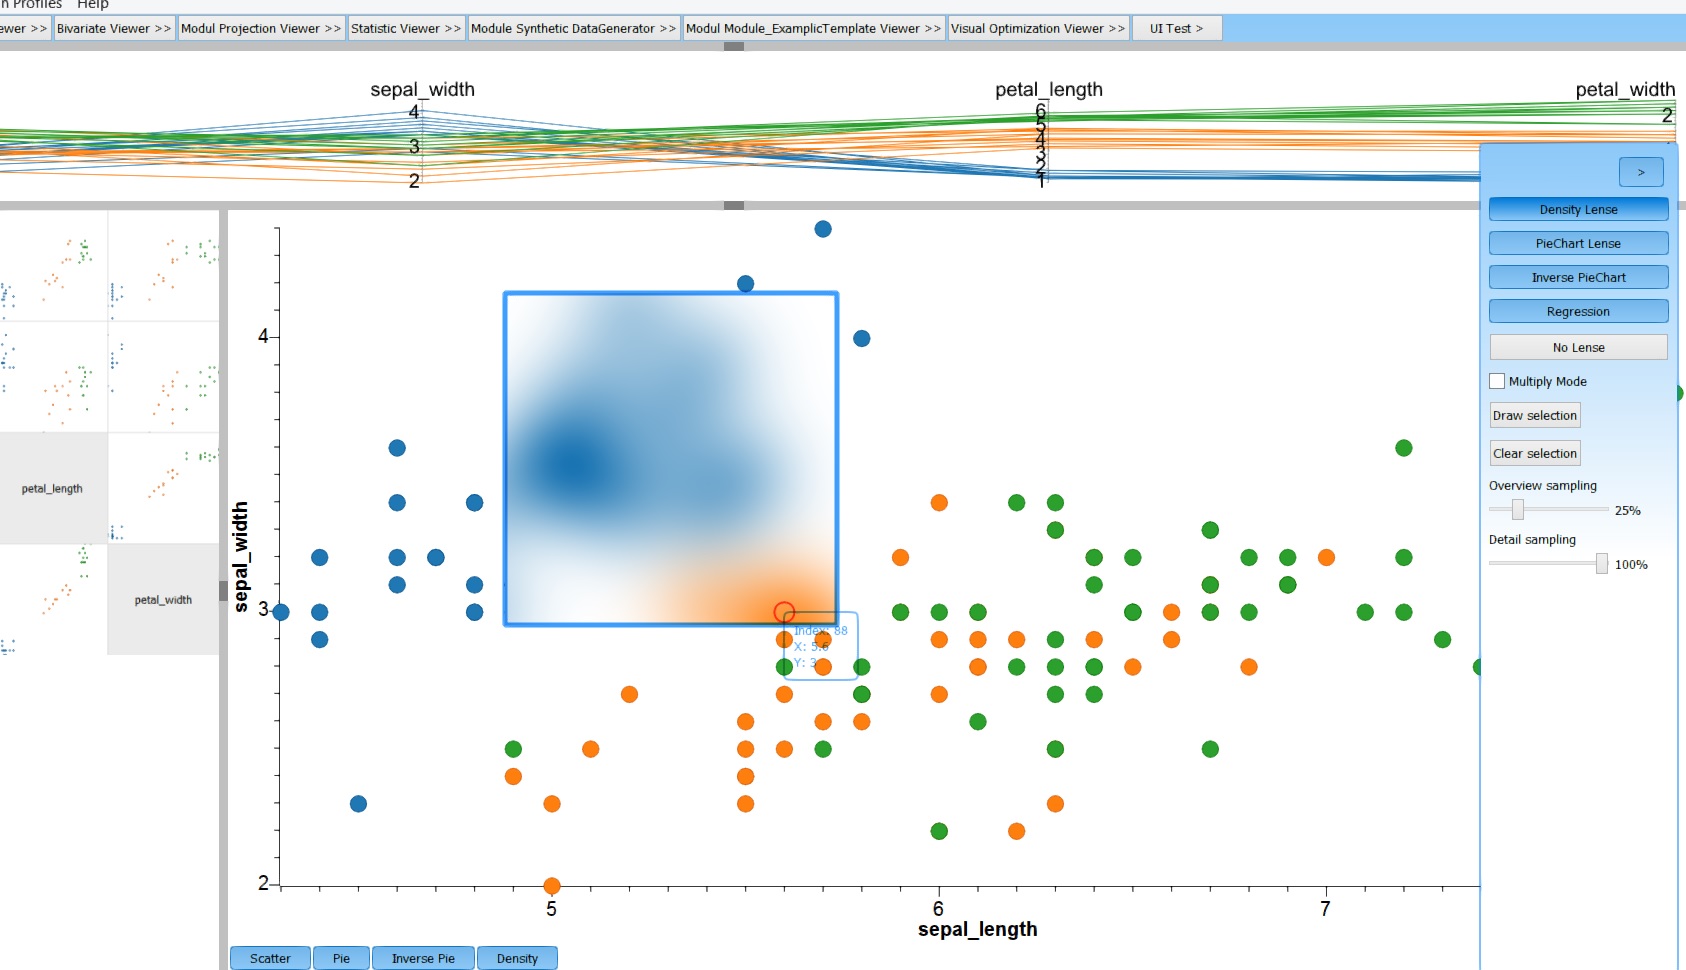Open the Help menu
The image size is (1686, 970).
[93, 5]
